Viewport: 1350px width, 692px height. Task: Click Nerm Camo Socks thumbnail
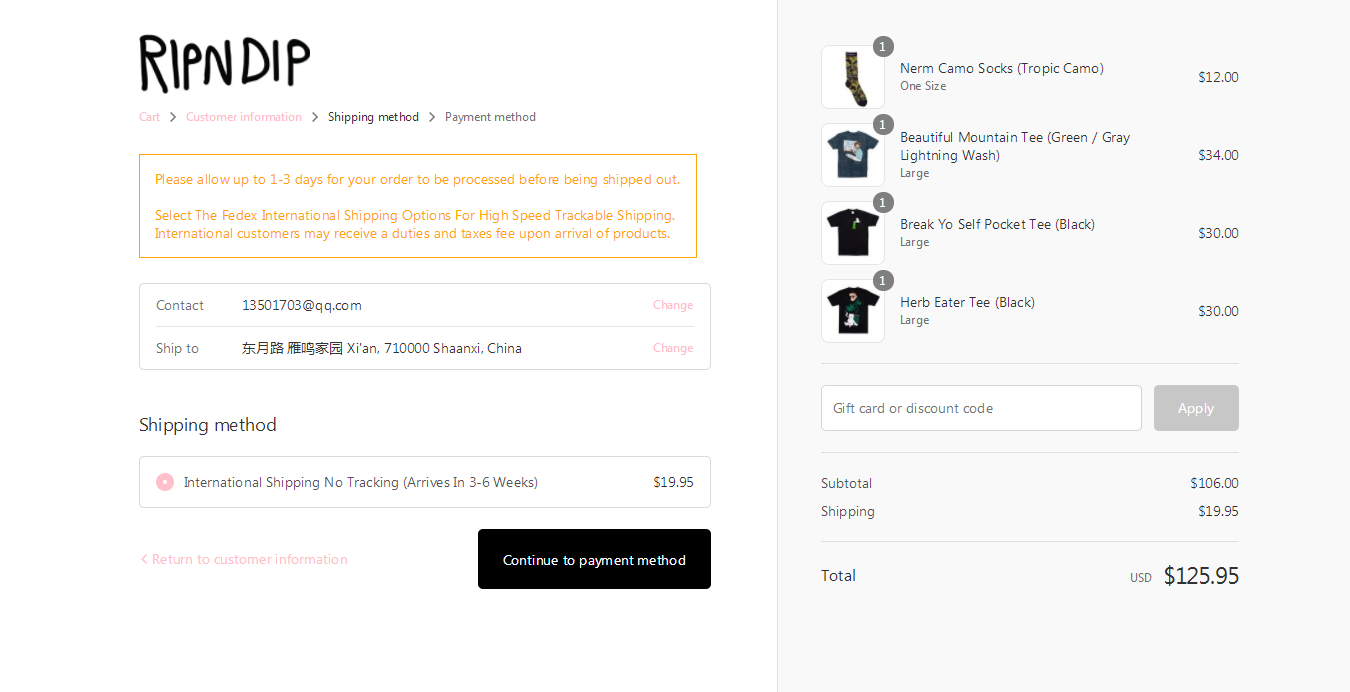click(x=853, y=77)
